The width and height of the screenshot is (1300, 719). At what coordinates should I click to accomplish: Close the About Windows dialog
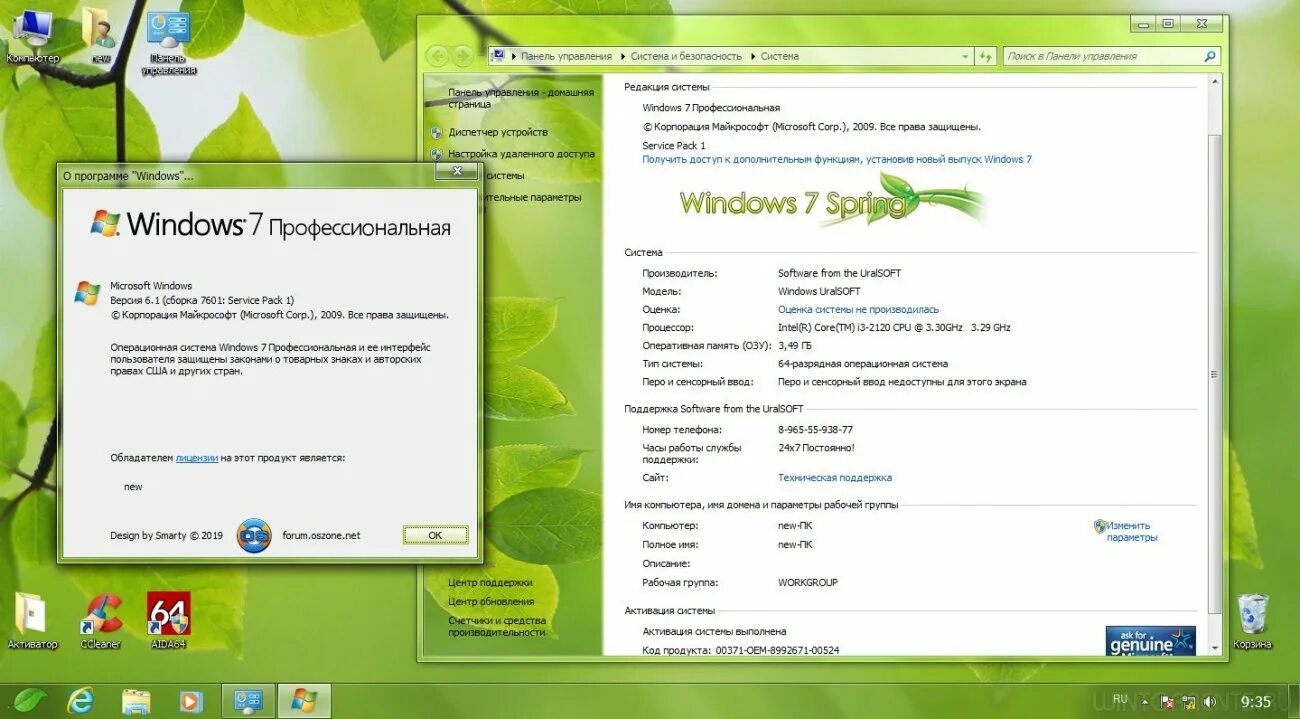pos(457,172)
